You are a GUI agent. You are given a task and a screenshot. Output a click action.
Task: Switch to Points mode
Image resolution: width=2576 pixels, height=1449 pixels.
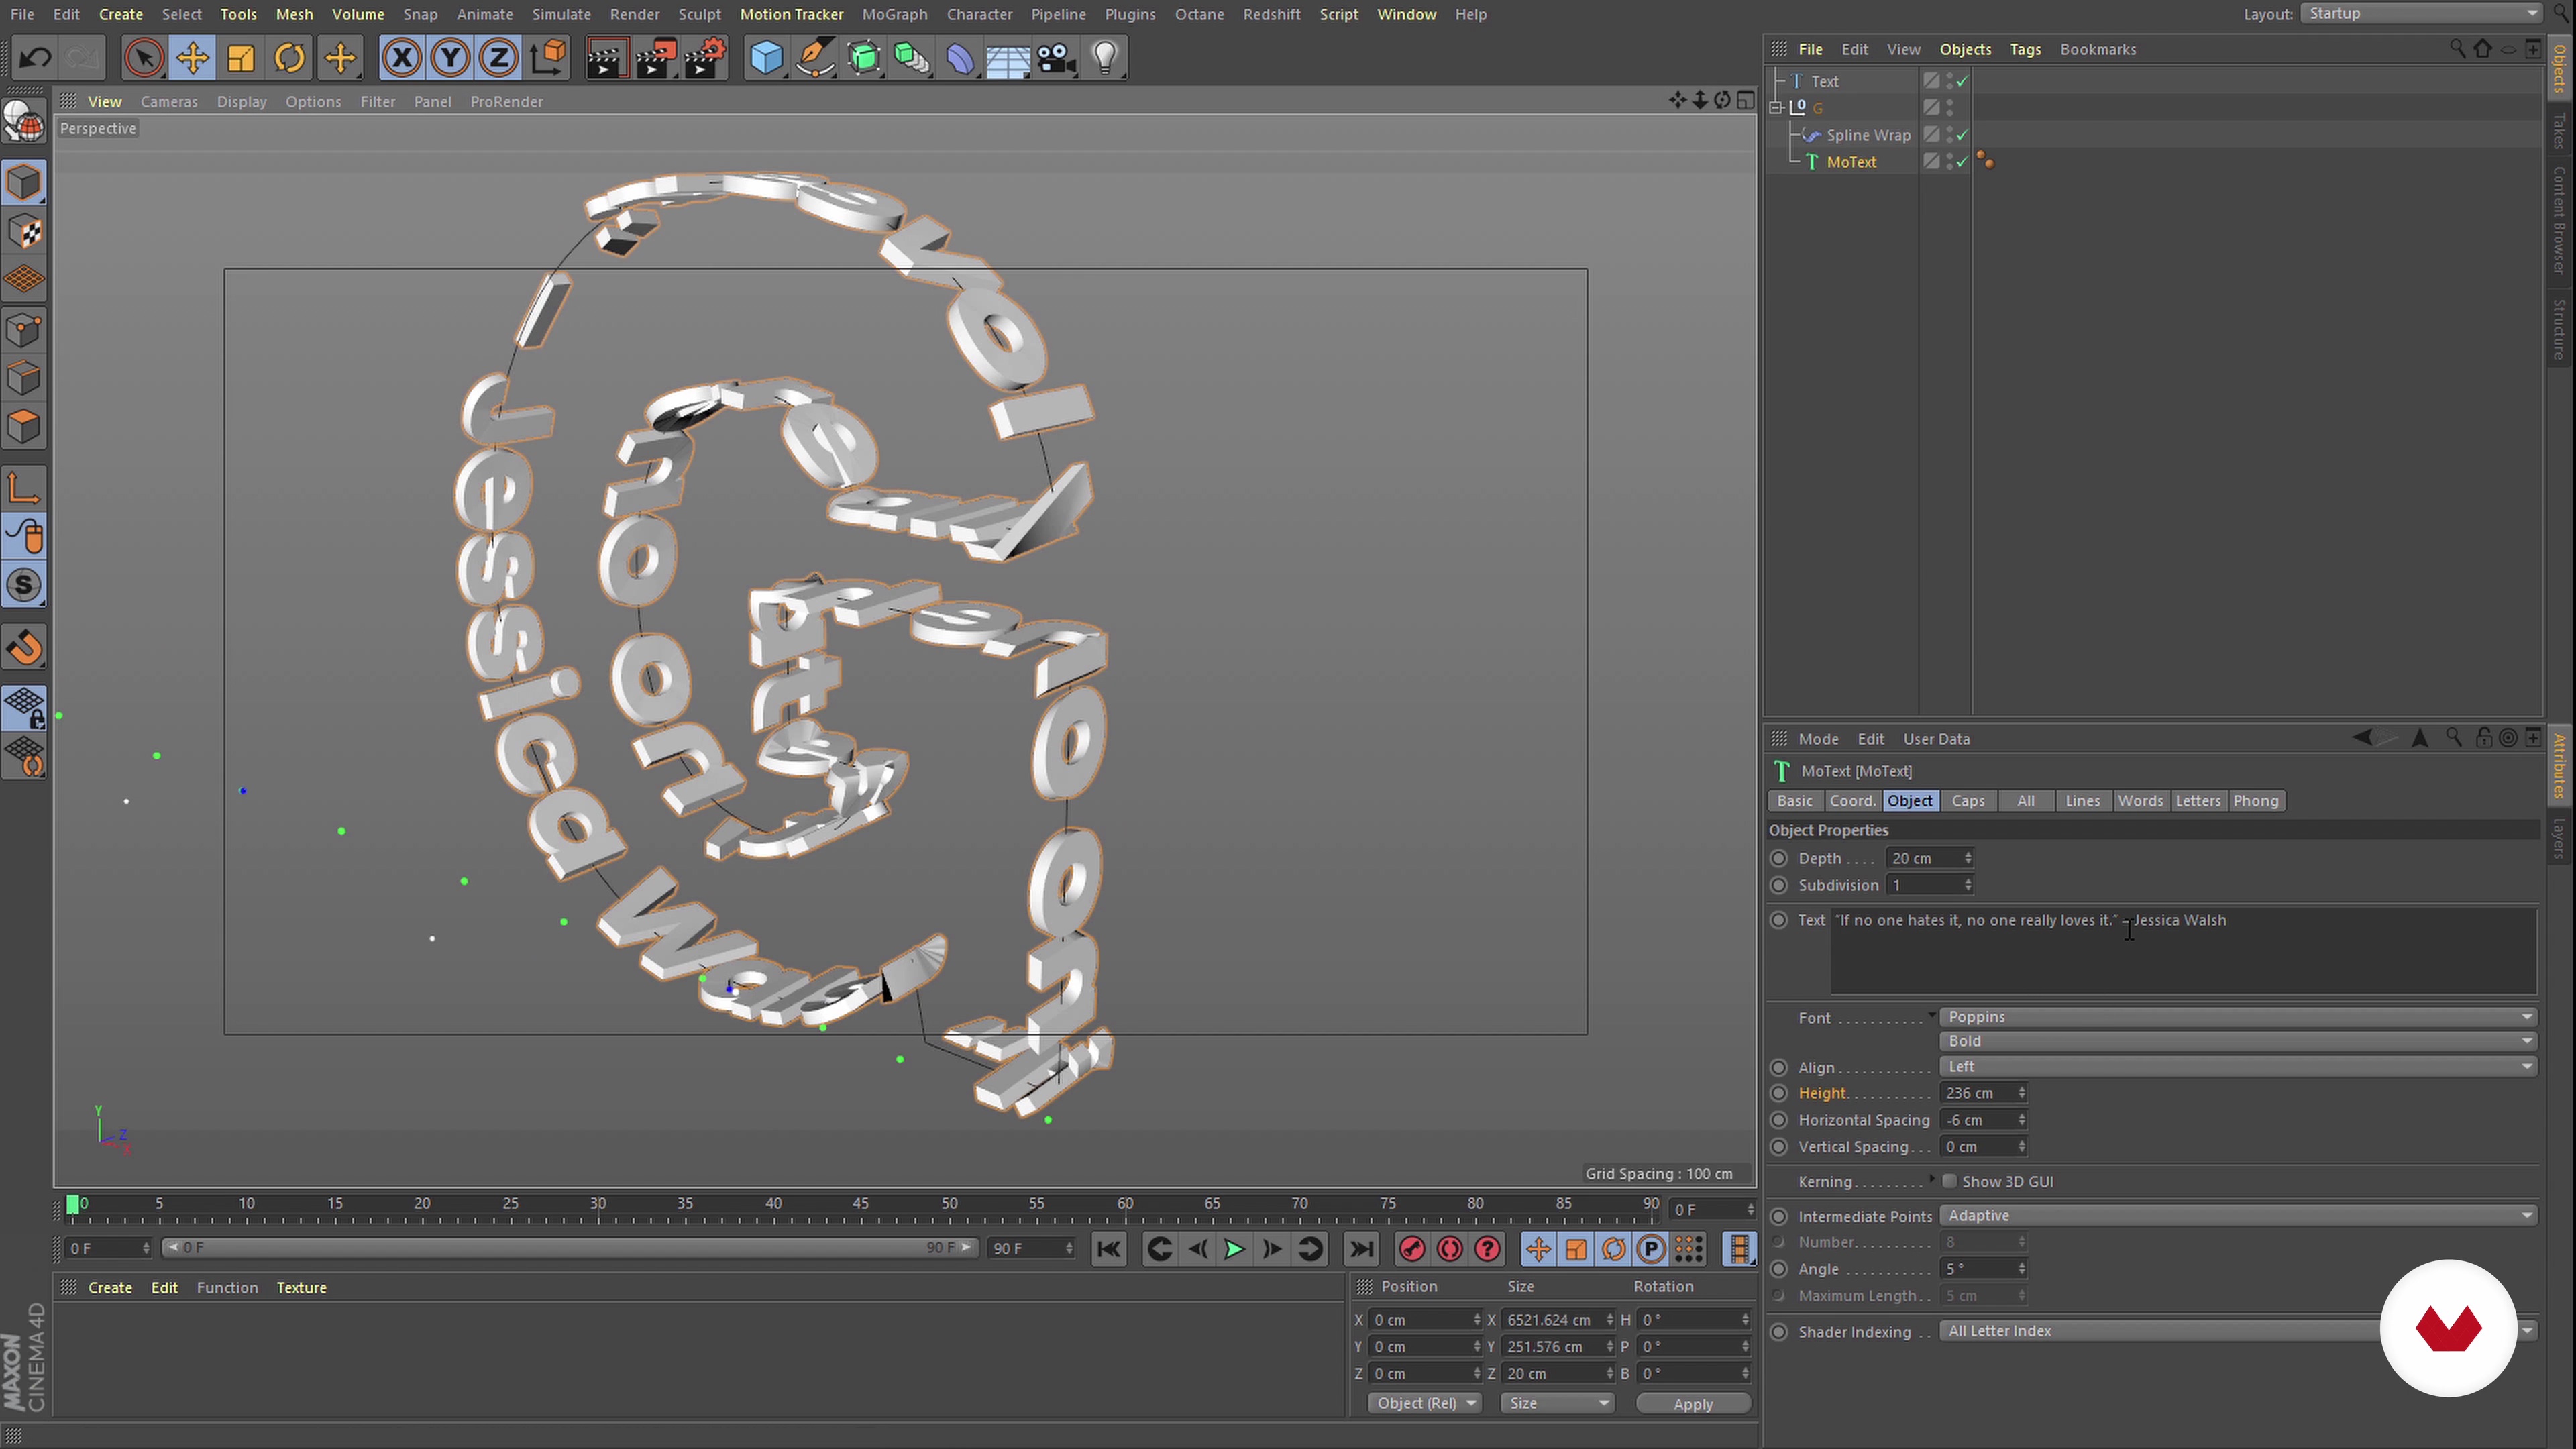tap(24, 330)
